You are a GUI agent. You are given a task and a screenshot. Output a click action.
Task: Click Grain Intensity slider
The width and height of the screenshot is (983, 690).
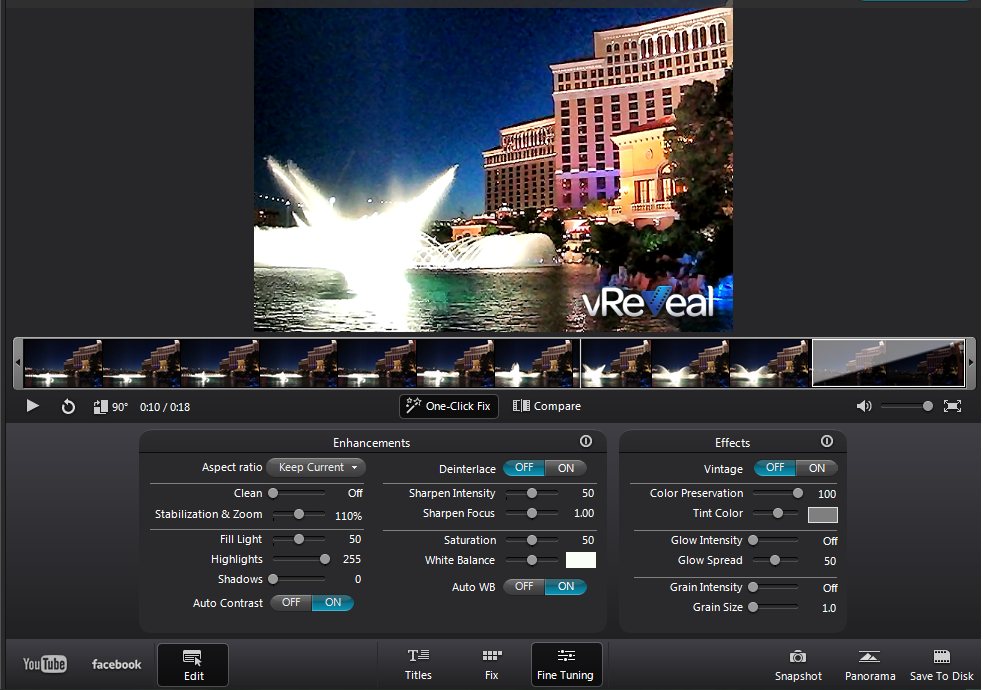pos(775,587)
